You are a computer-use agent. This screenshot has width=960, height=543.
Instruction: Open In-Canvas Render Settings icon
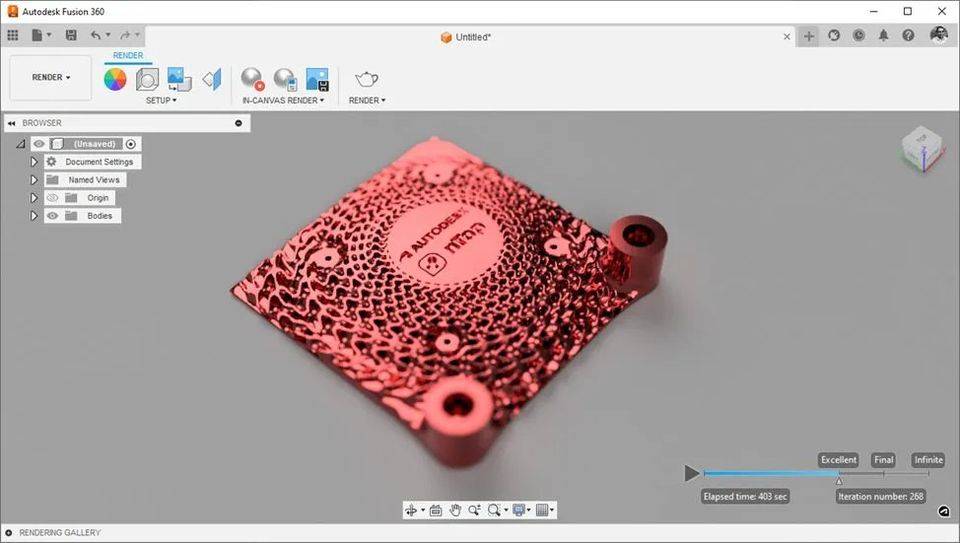pos(285,79)
